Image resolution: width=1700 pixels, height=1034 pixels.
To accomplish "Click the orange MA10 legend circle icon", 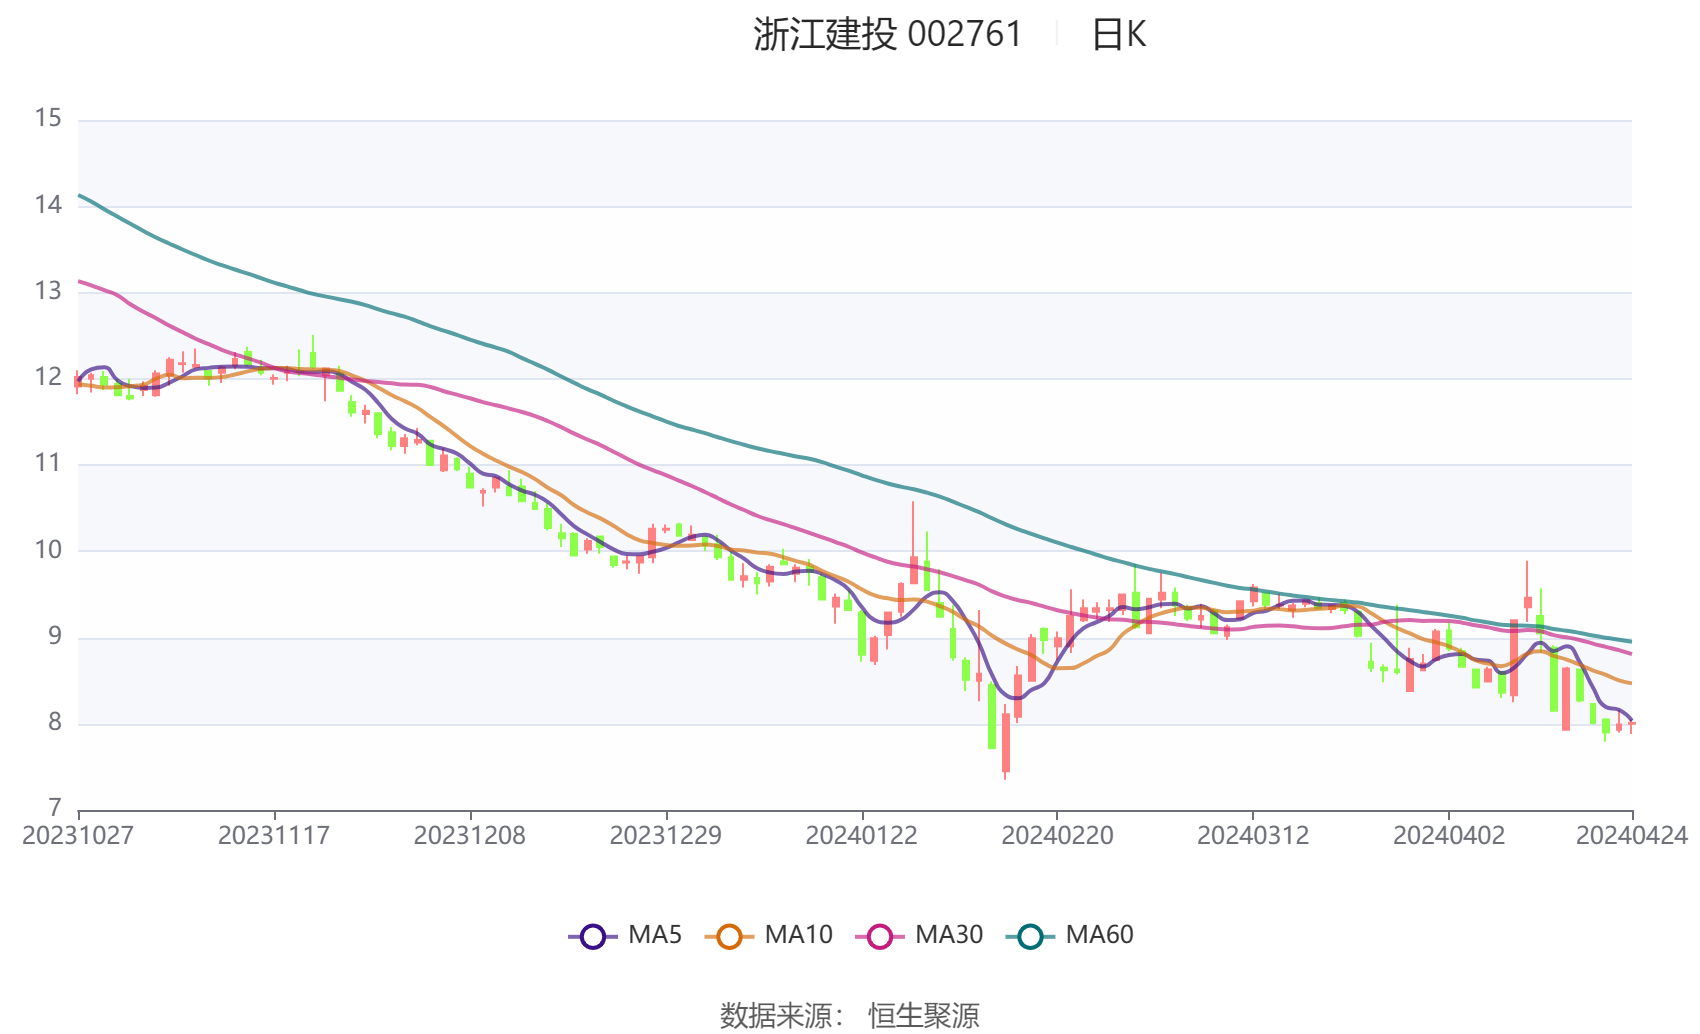I will (x=729, y=937).
